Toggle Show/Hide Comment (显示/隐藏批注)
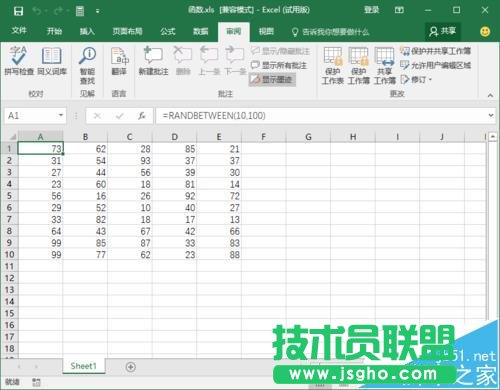 (x=280, y=51)
